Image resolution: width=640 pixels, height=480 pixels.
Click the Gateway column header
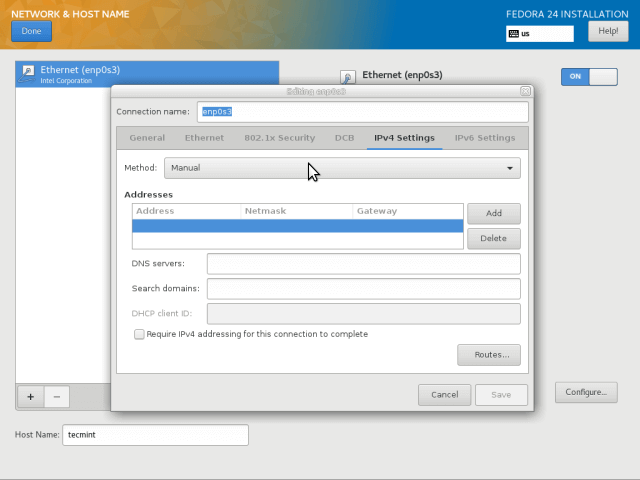pos(408,211)
